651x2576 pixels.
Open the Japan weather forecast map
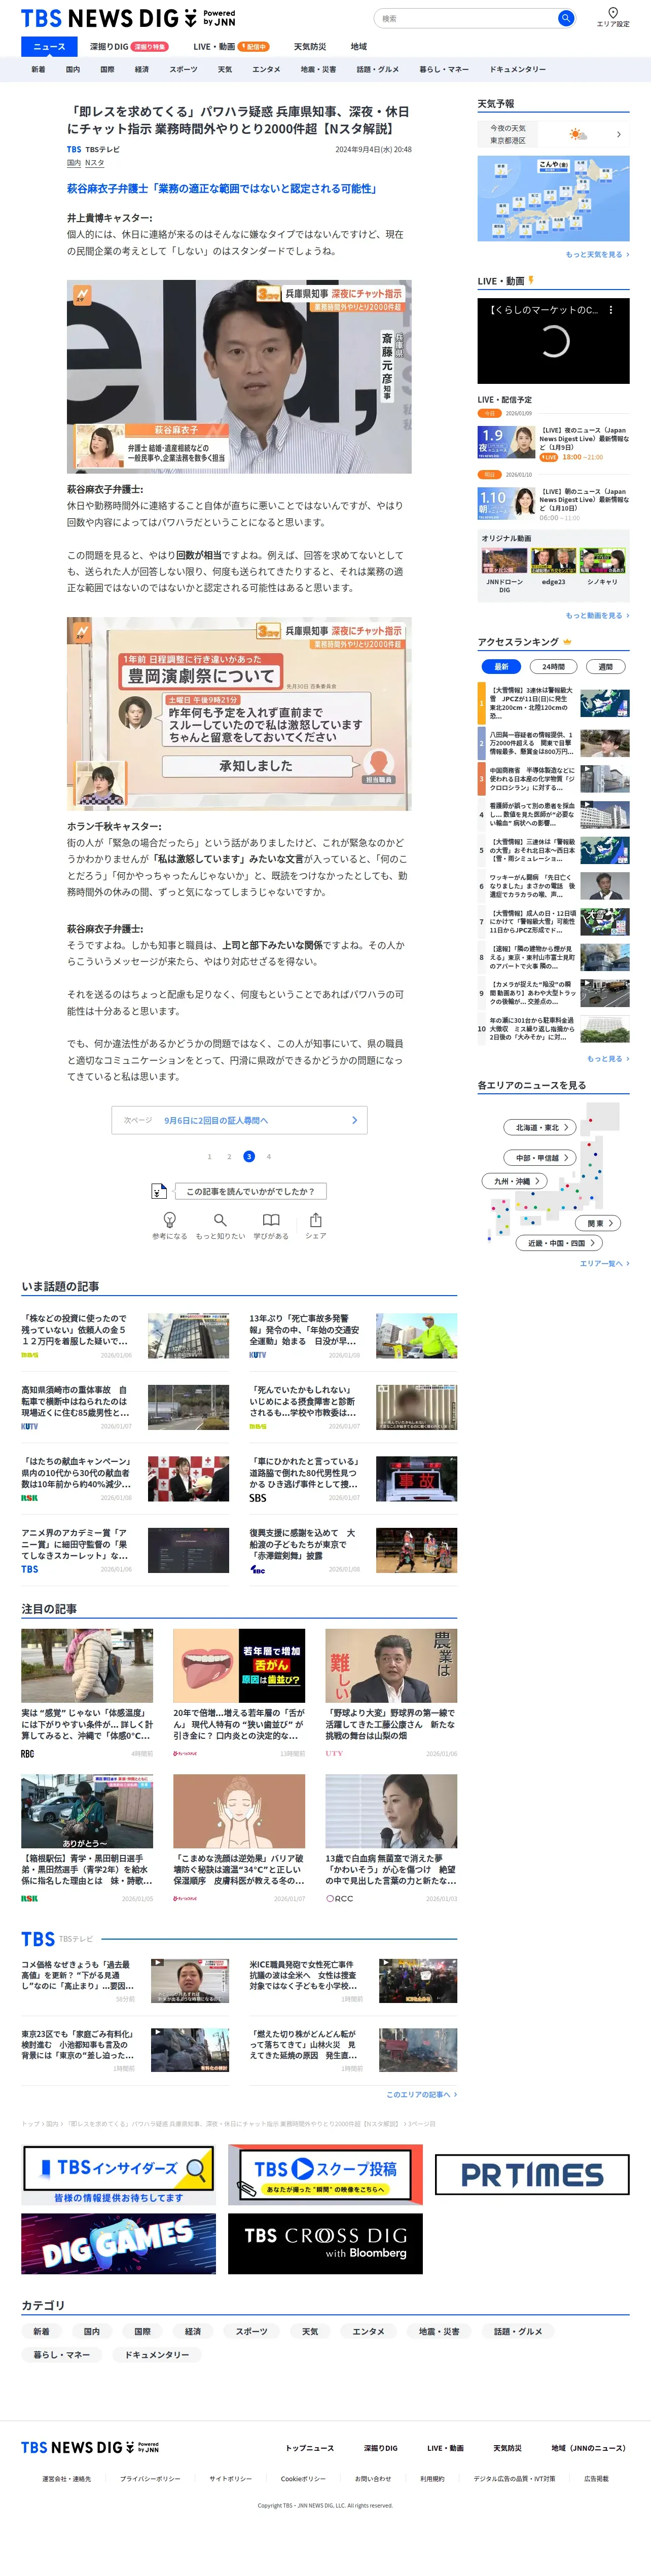(553, 198)
